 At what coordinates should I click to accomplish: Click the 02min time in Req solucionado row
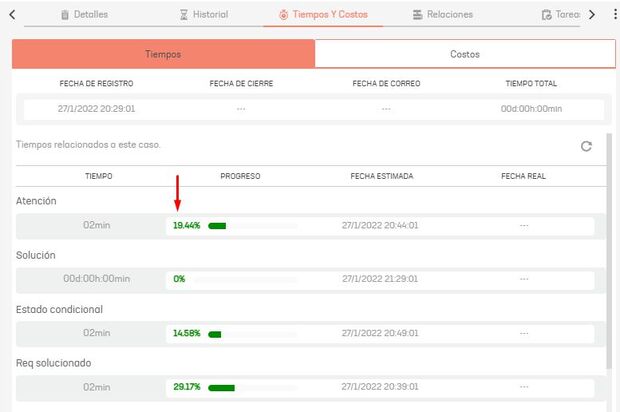tap(96, 387)
